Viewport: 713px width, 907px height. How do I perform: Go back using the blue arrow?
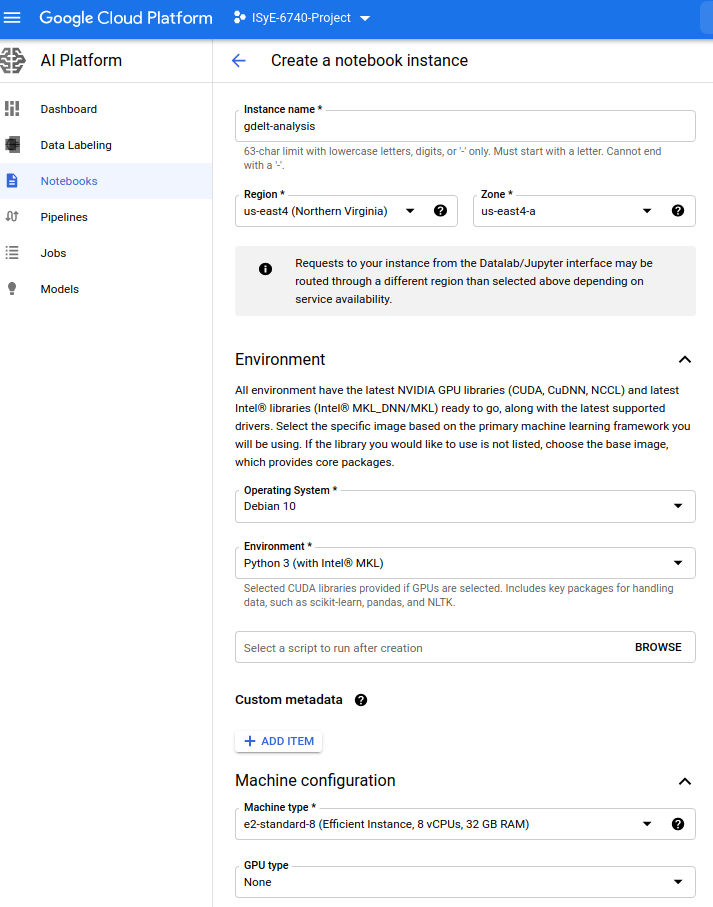pos(239,60)
